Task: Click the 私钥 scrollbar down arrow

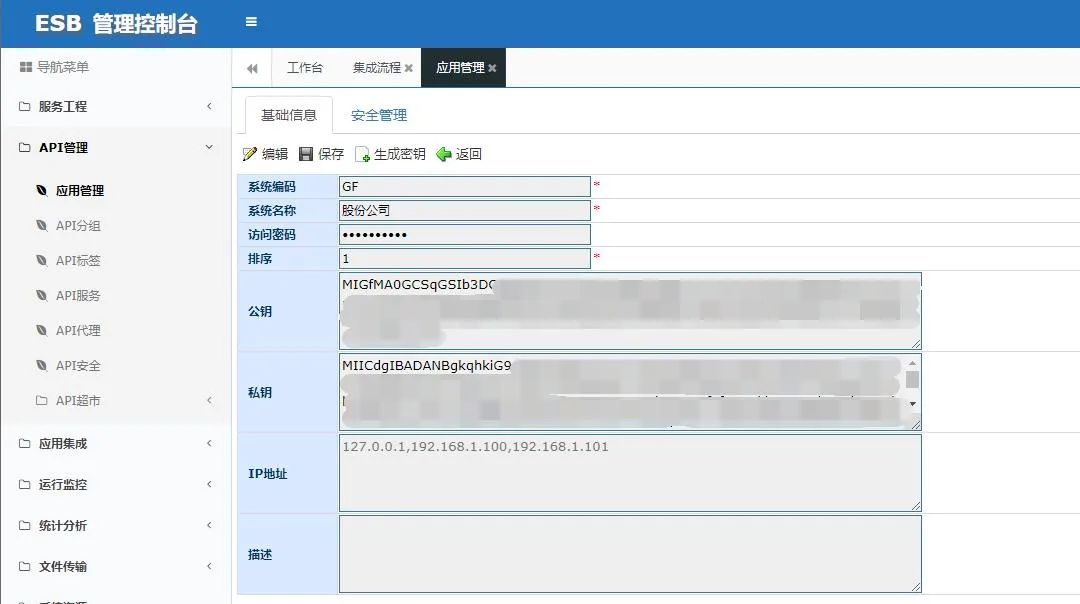Action: coord(913,404)
